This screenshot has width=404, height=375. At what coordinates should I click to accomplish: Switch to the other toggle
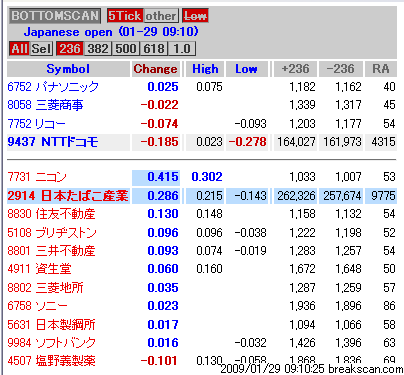click(161, 16)
